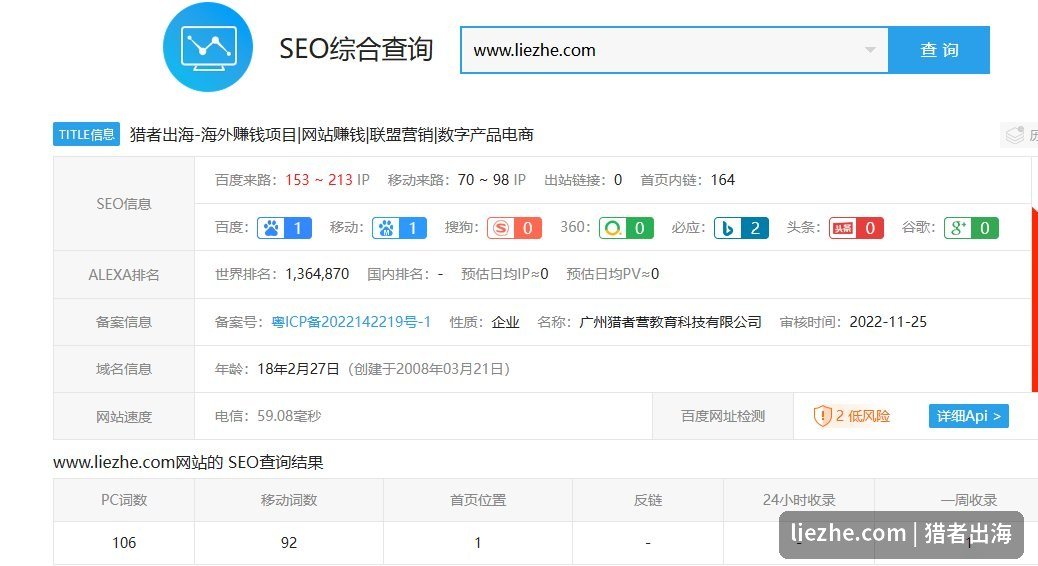The height and width of the screenshot is (566, 1038).
Task: Click the 性质 value 企业
Action: click(x=505, y=322)
